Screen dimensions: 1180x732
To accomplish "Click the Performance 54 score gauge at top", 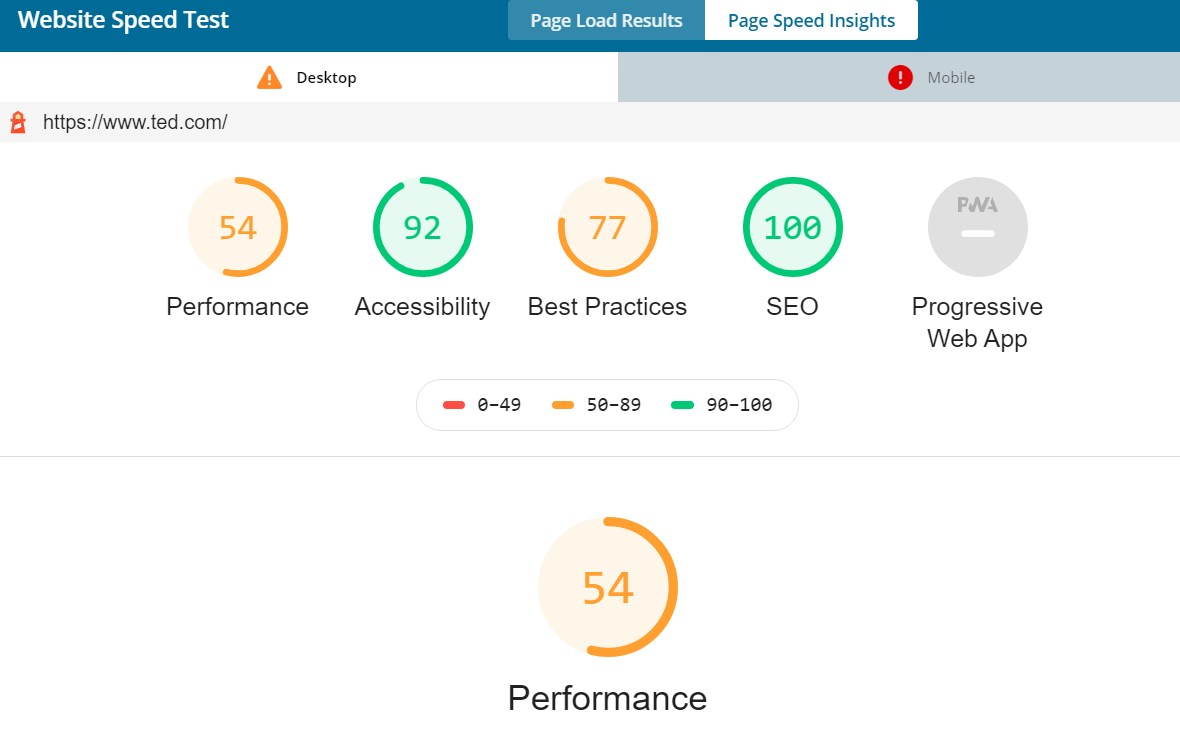I will [238, 227].
